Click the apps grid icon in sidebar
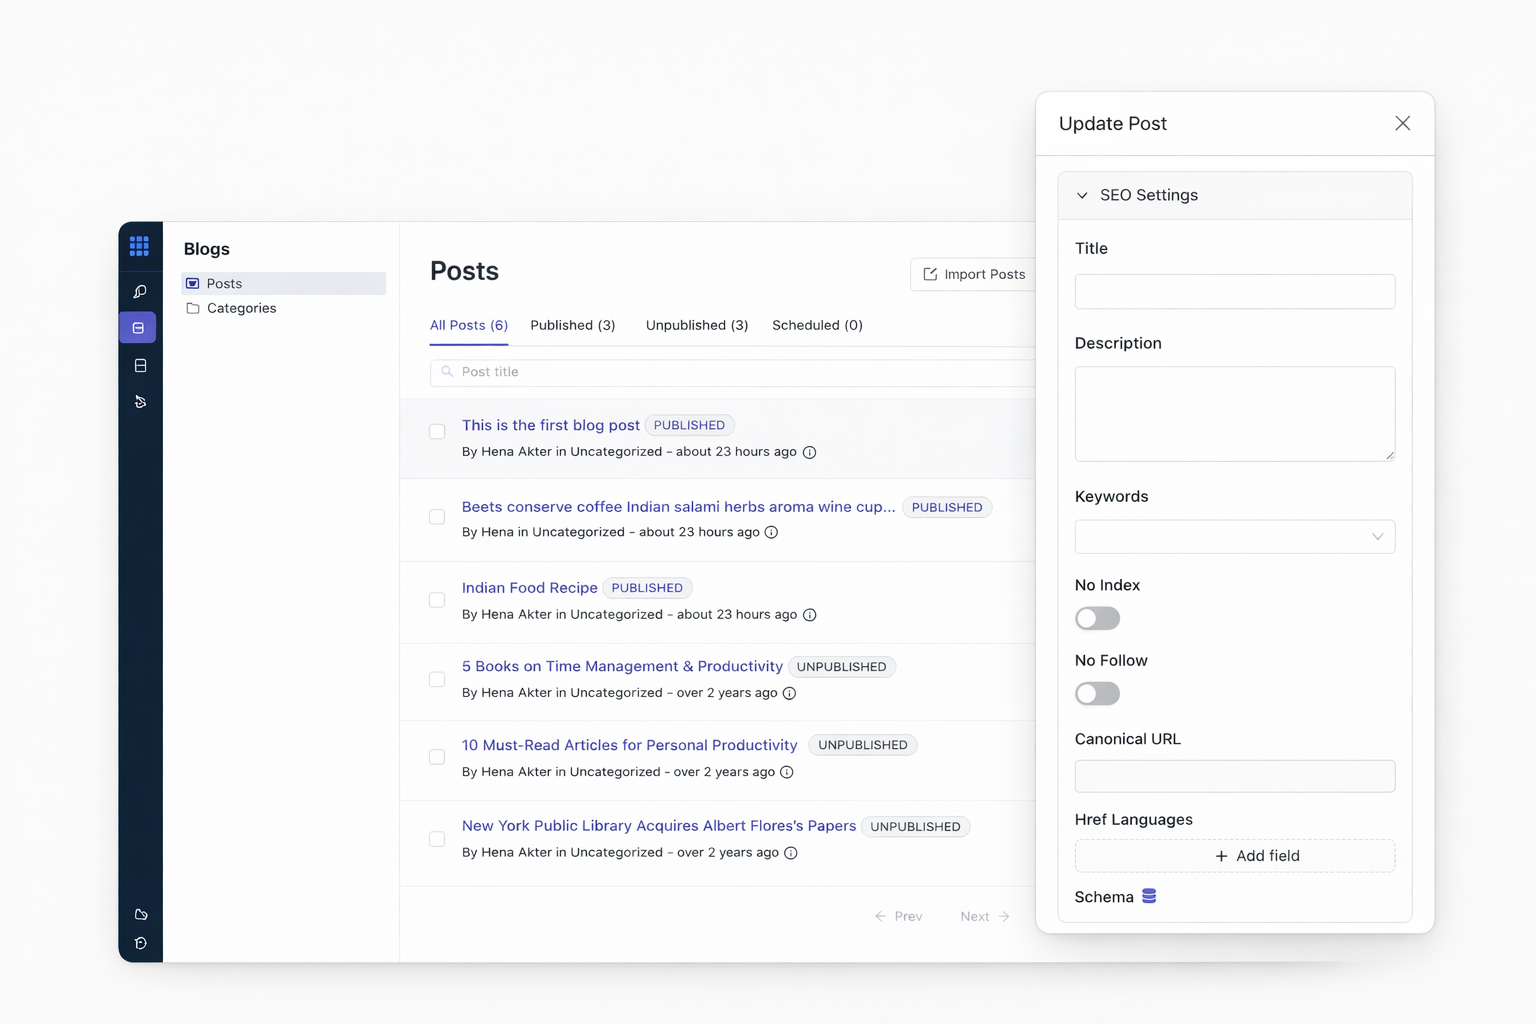The width and height of the screenshot is (1536, 1024). 139,246
